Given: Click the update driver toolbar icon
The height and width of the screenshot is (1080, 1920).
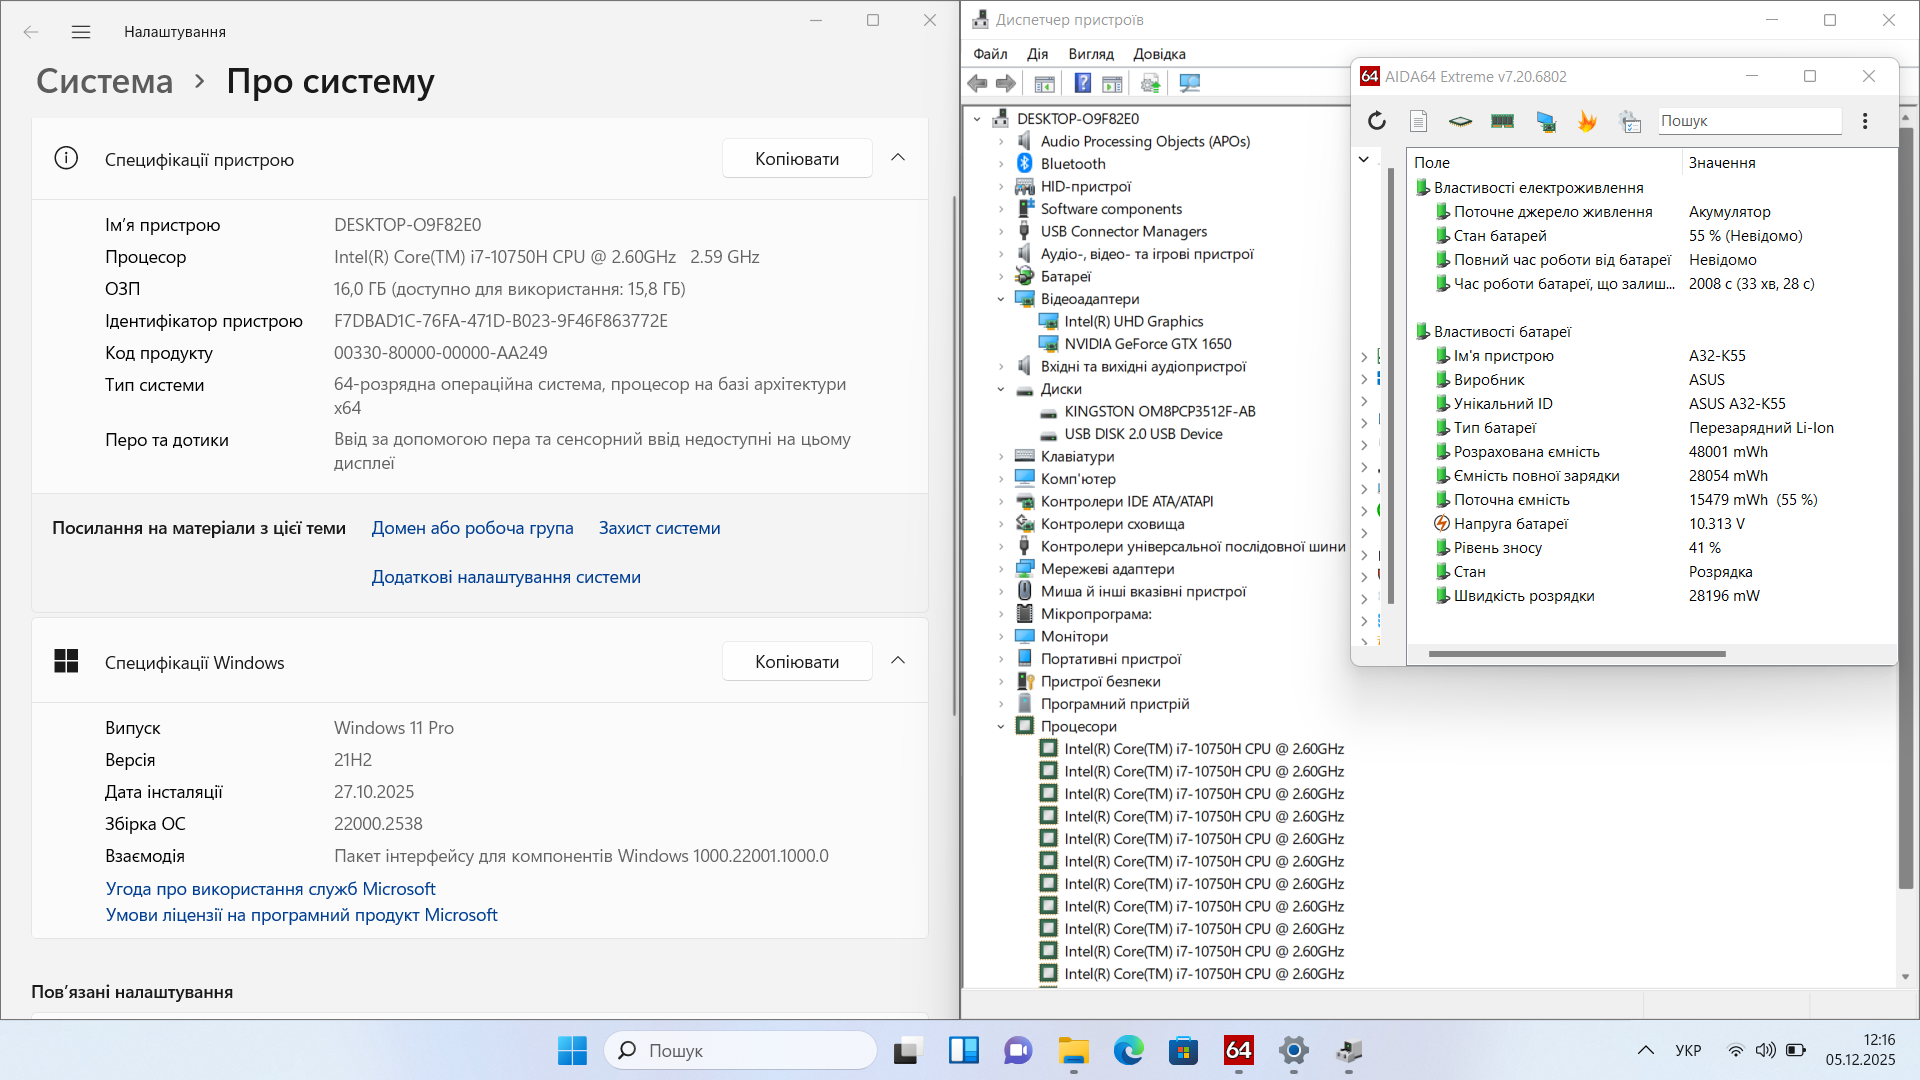Looking at the screenshot, I should click(x=1150, y=84).
